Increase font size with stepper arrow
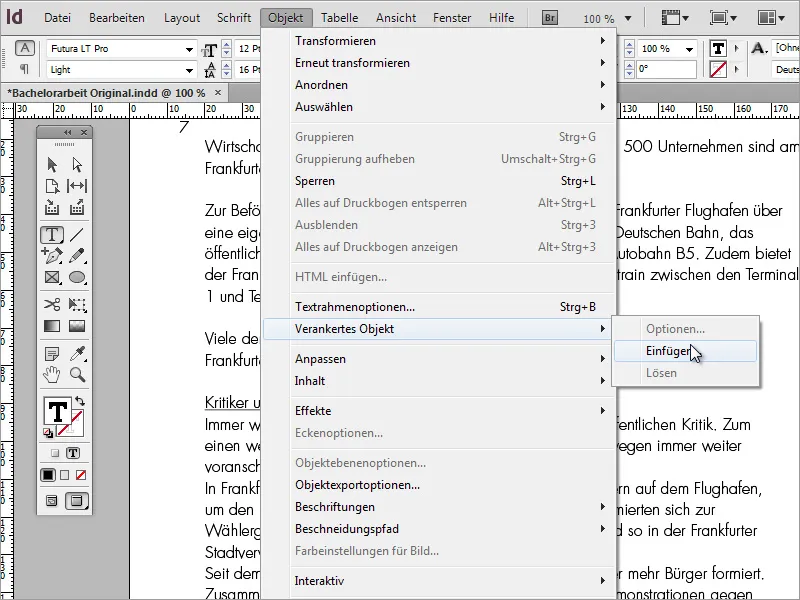800x600 pixels. [x=227, y=44]
